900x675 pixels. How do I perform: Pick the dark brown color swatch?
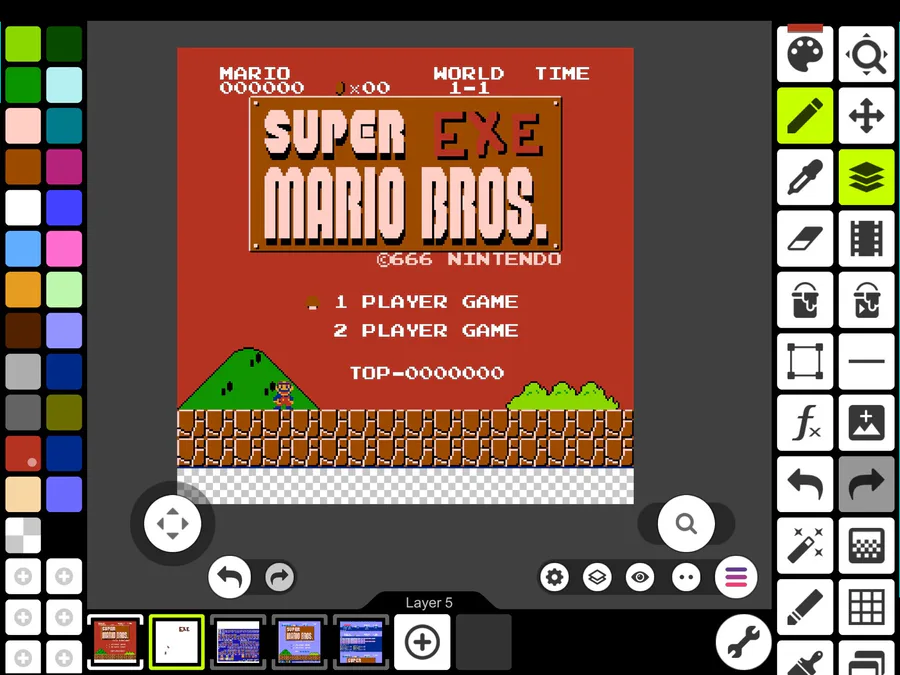coord(23,330)
